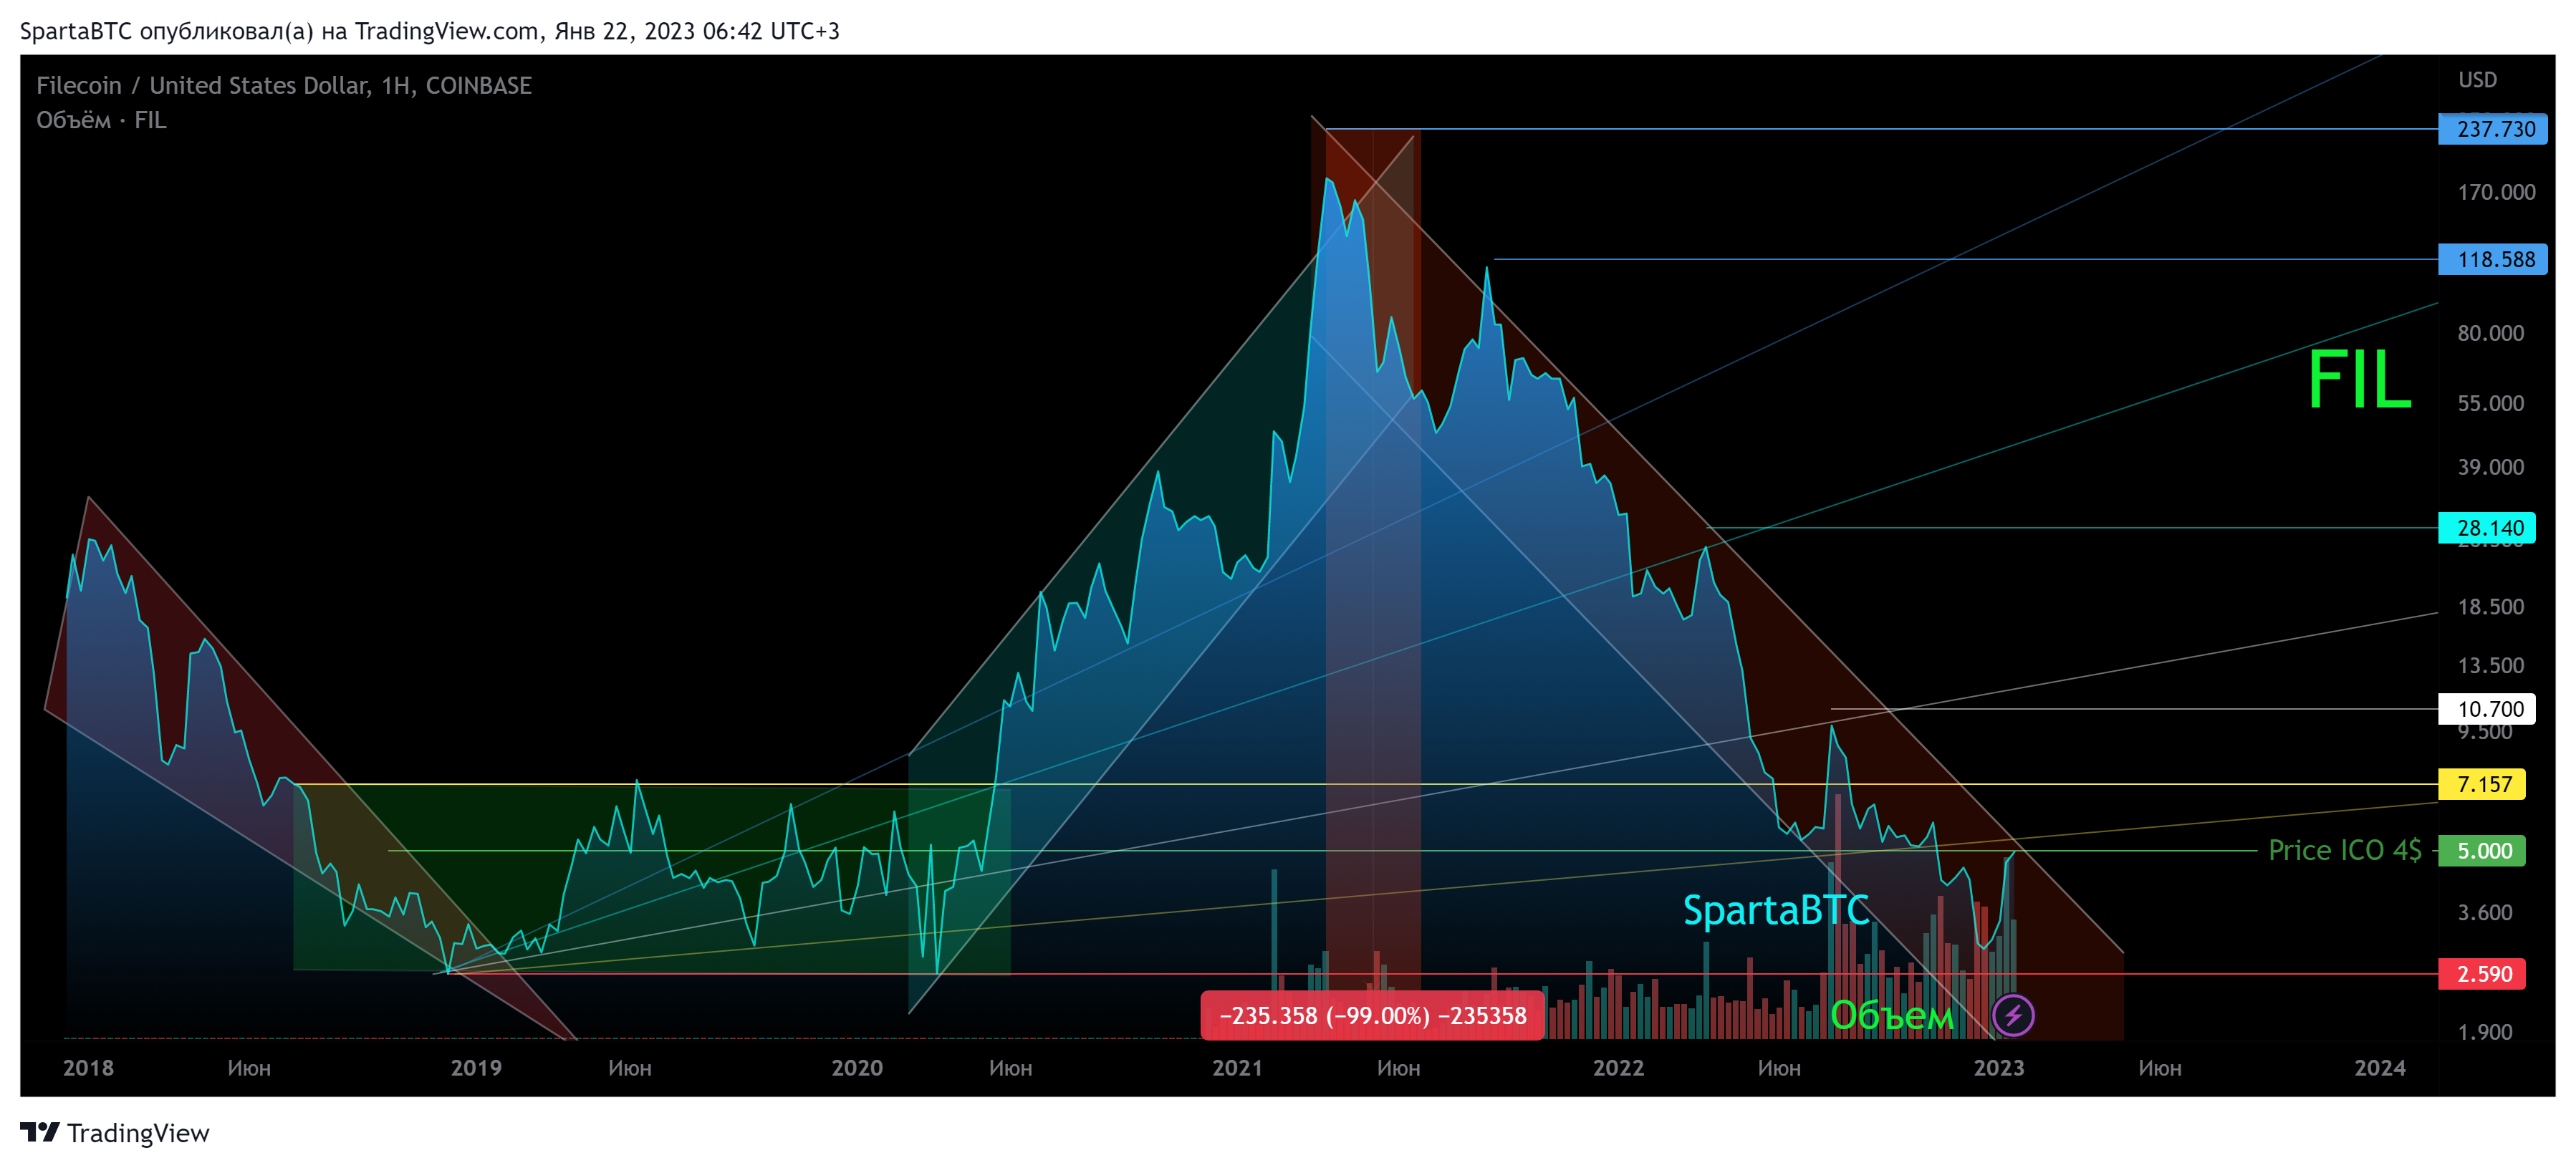Click the 10.700 white price label
This screenshot has height=1168, width=2576.
point(2486,709)
